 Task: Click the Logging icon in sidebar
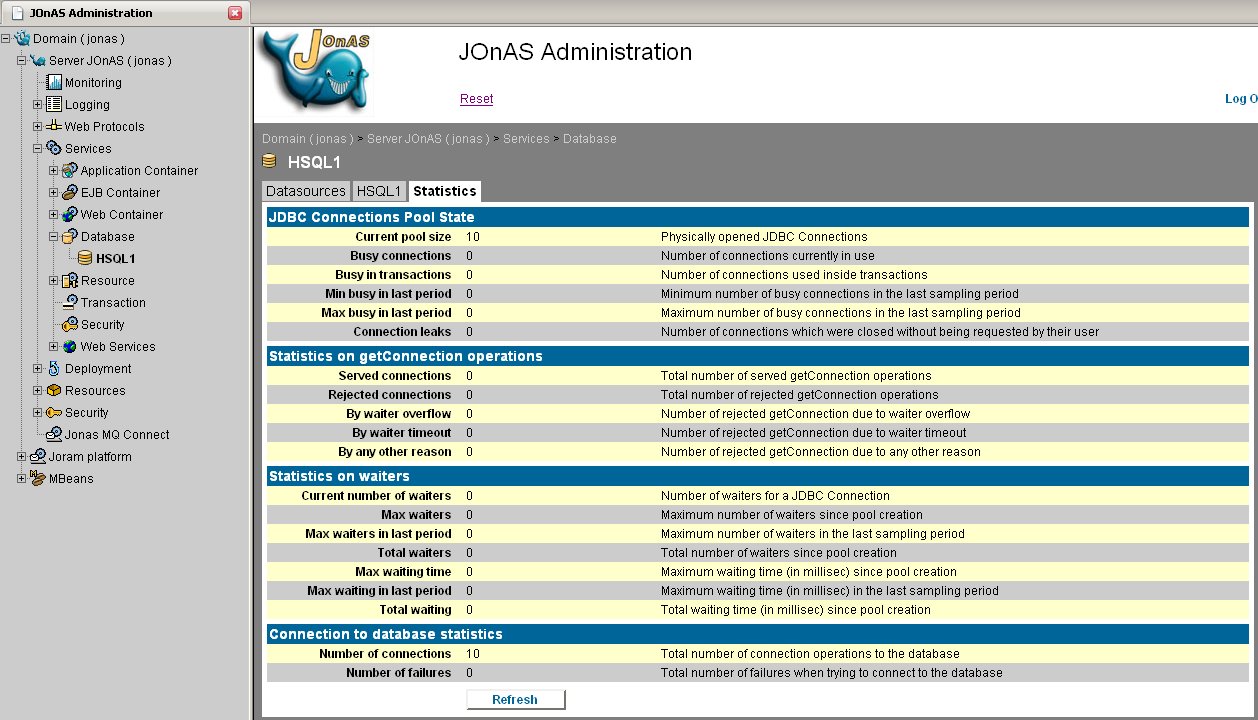point(54,105)
